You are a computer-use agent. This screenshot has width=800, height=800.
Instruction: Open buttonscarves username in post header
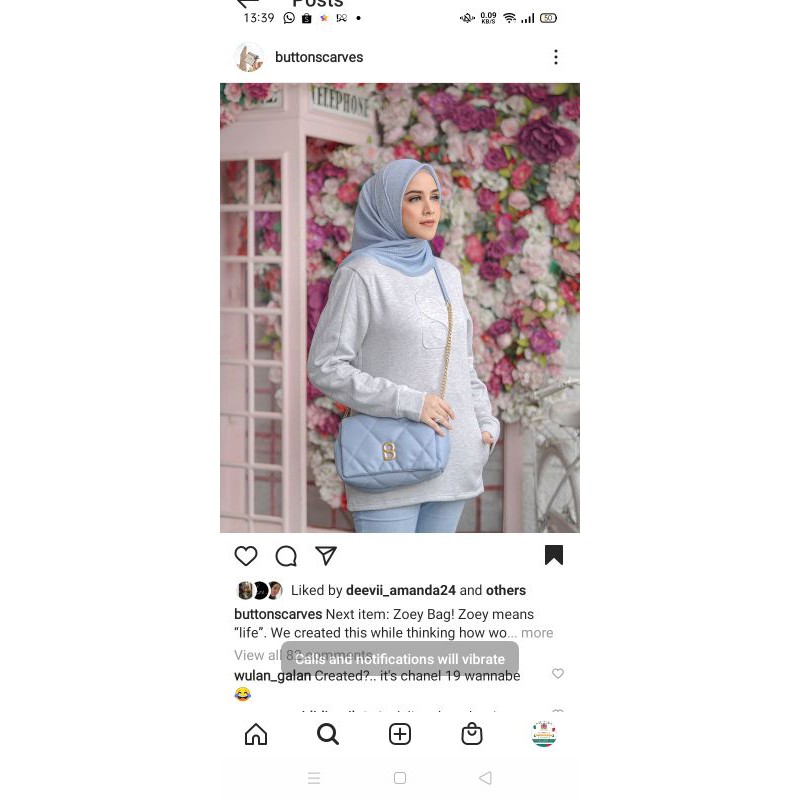pyautogui.click(x=319, y=57)
